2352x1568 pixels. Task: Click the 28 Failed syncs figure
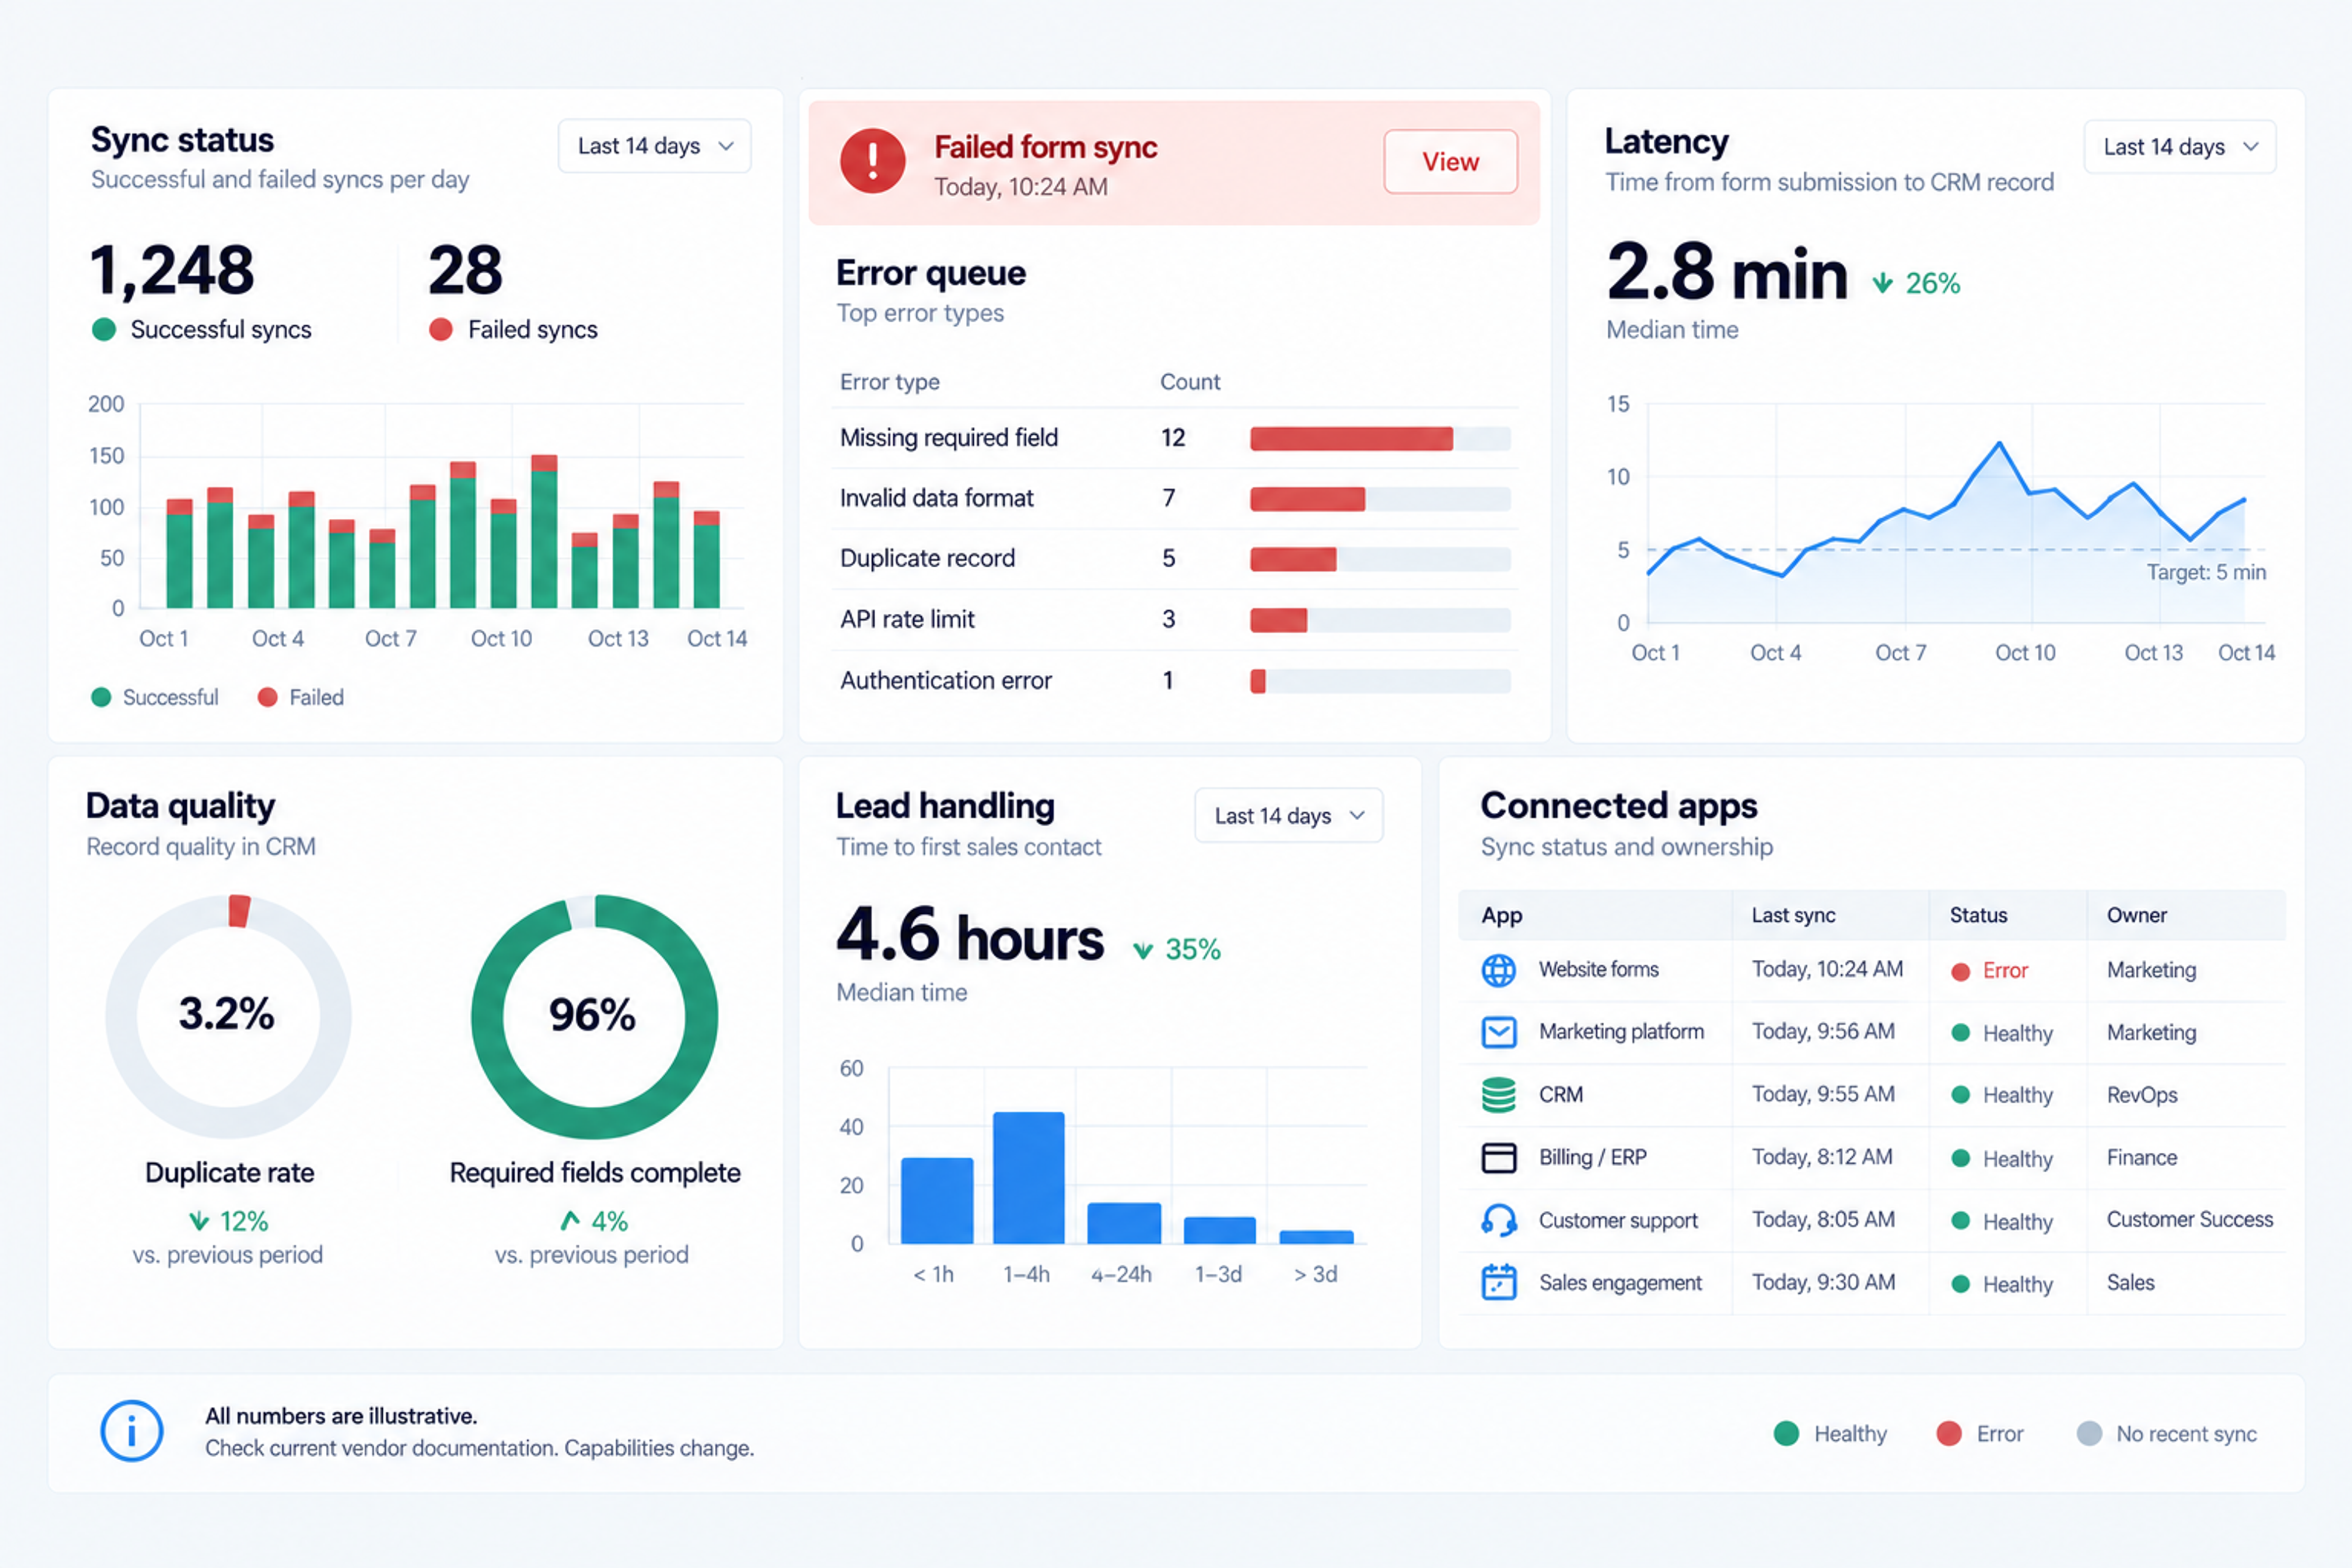pos(465,270)
